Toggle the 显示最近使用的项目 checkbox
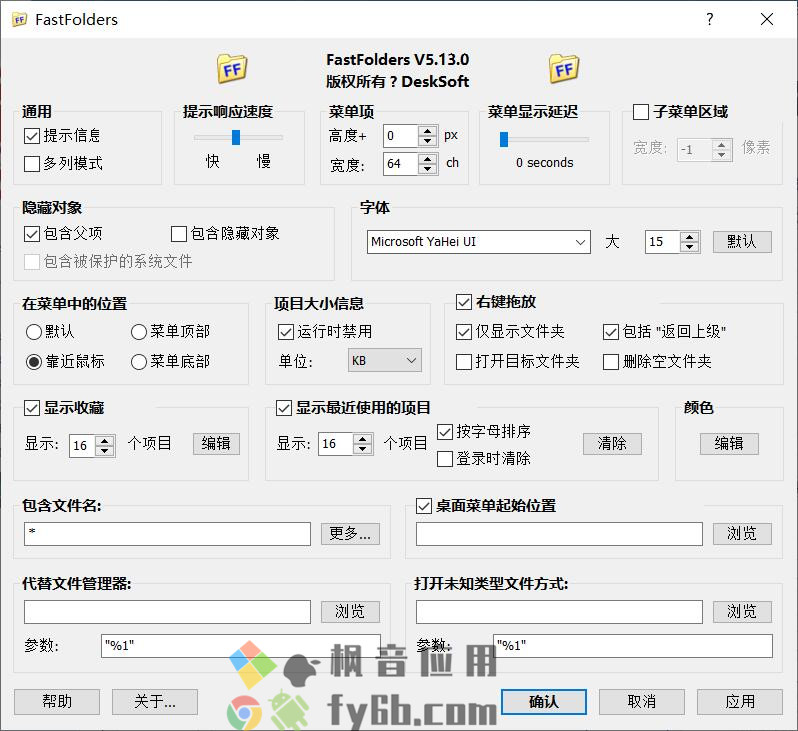The image size is (798, 731). pyautogui.click(x=283, y=408)
